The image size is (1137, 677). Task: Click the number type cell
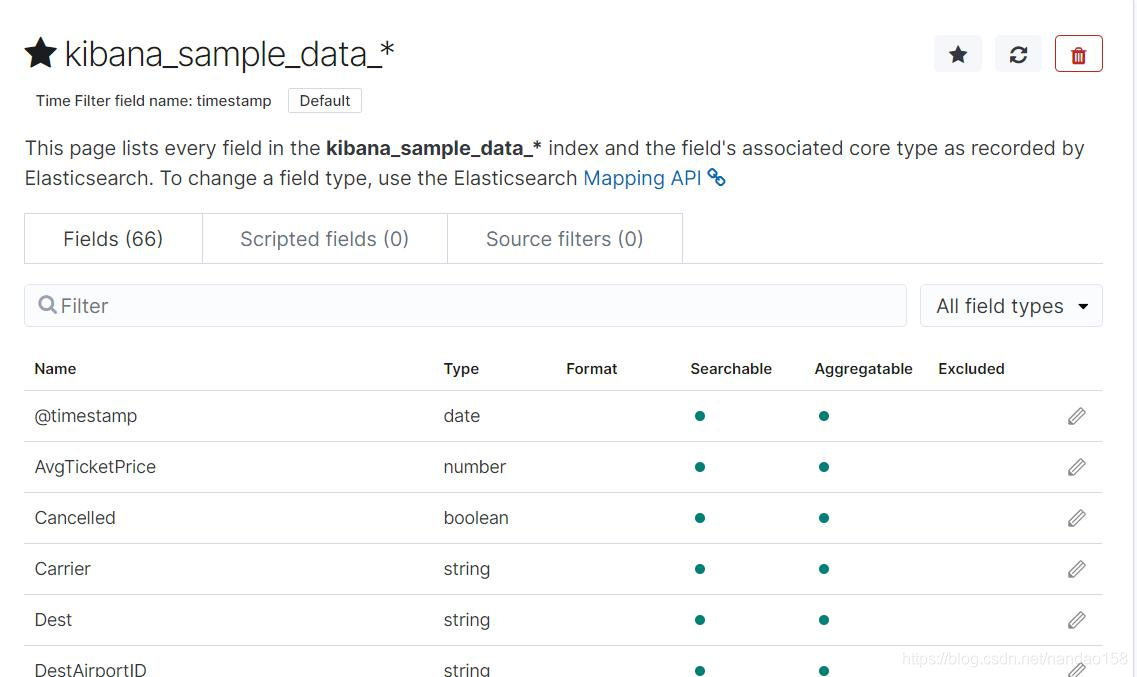475,467
